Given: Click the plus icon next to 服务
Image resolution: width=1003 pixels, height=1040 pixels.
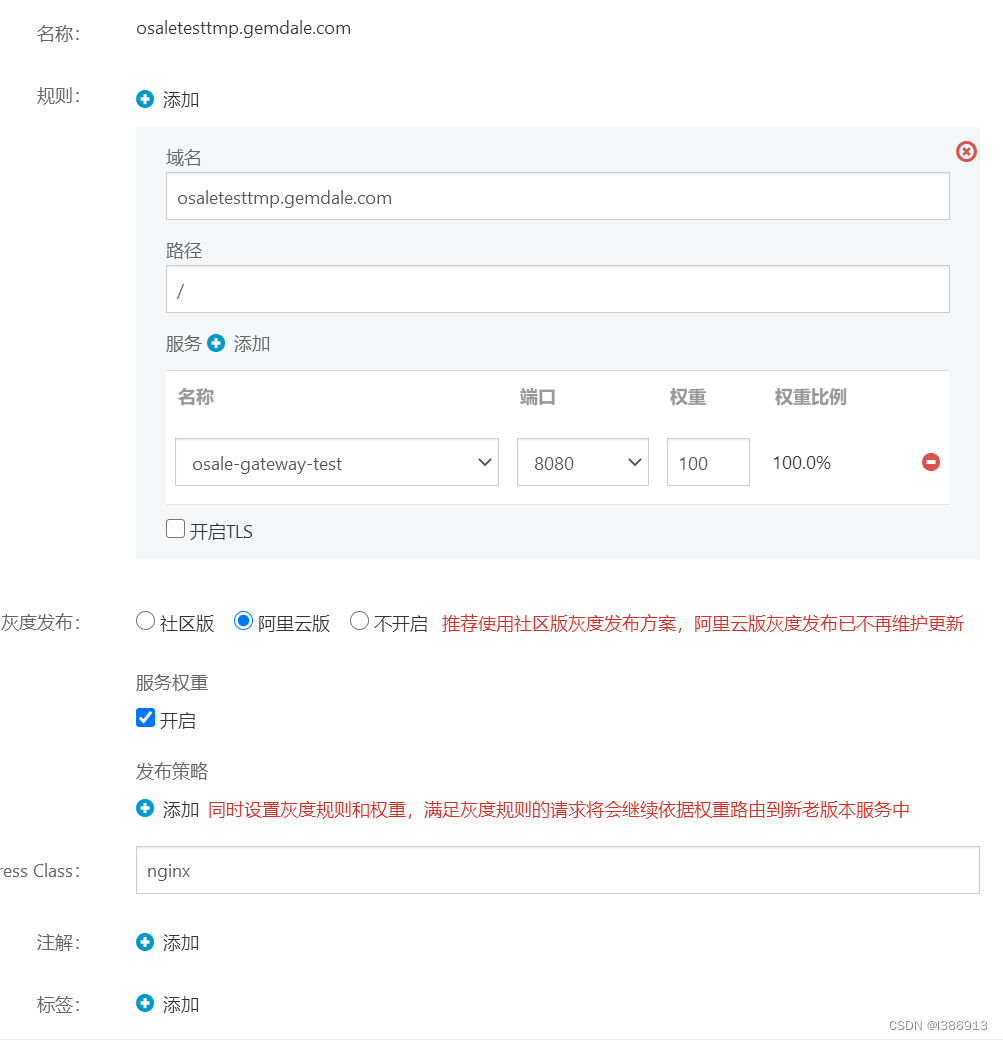Looking at the screenshot, I should (x=216, y=343).
